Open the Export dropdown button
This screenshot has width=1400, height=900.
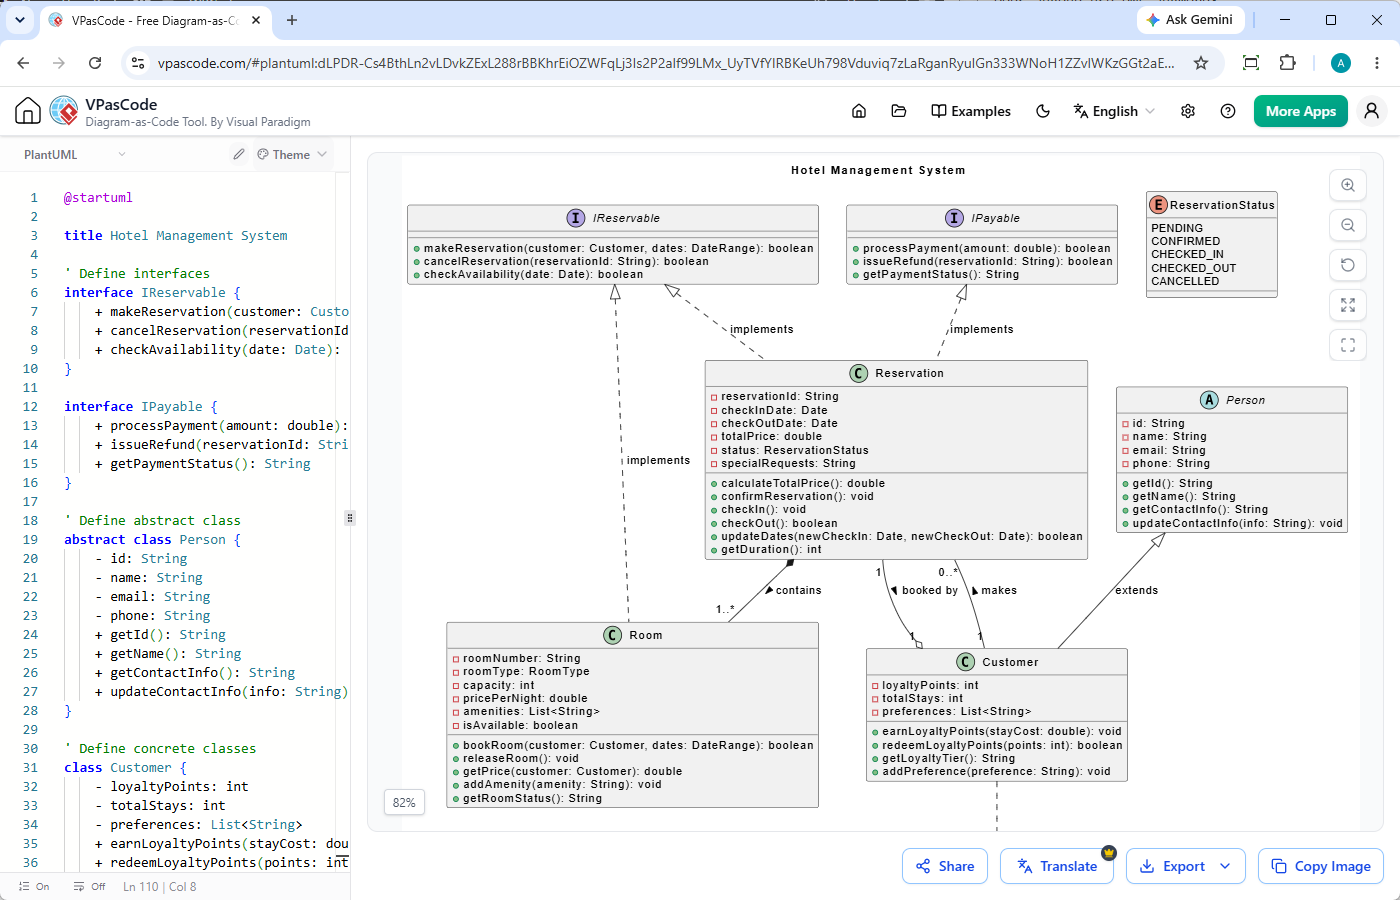click(x=1185, y=866)
